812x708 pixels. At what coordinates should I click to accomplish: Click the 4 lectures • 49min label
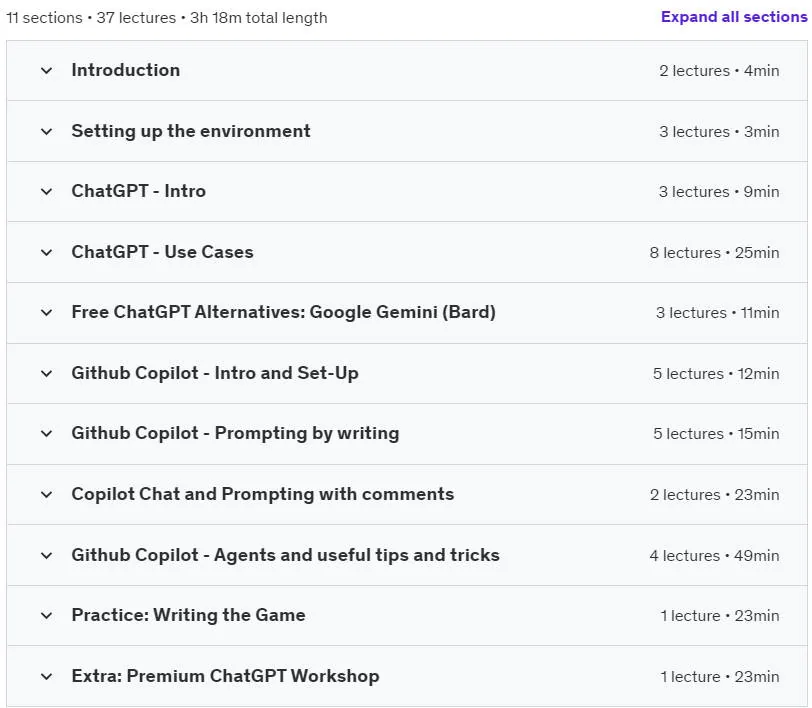(714, 556)
